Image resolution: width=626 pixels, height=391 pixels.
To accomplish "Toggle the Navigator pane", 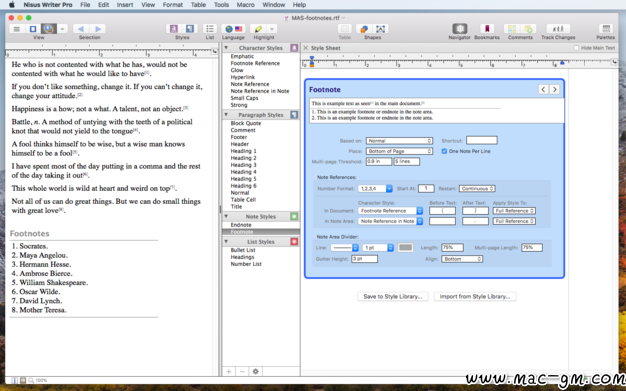I will [x=460, y=29].
